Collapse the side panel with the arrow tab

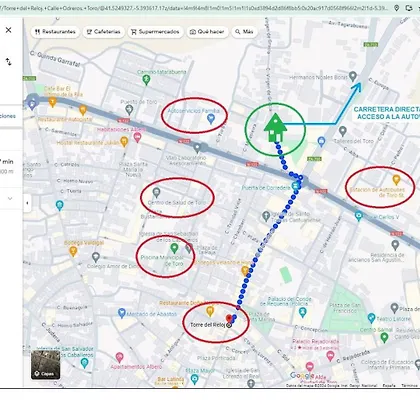click(x=27, y=203)
